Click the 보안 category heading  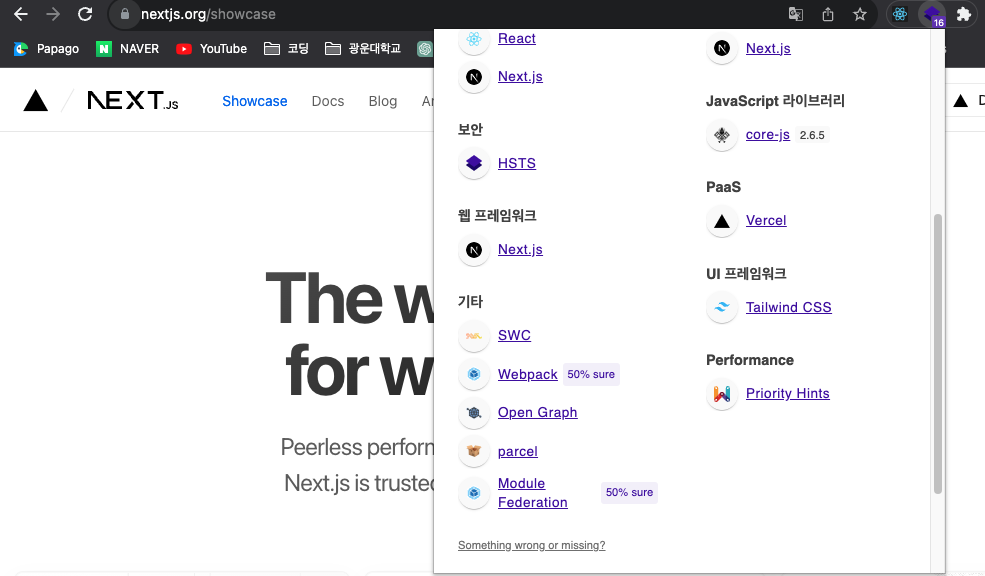coord(470,129)
